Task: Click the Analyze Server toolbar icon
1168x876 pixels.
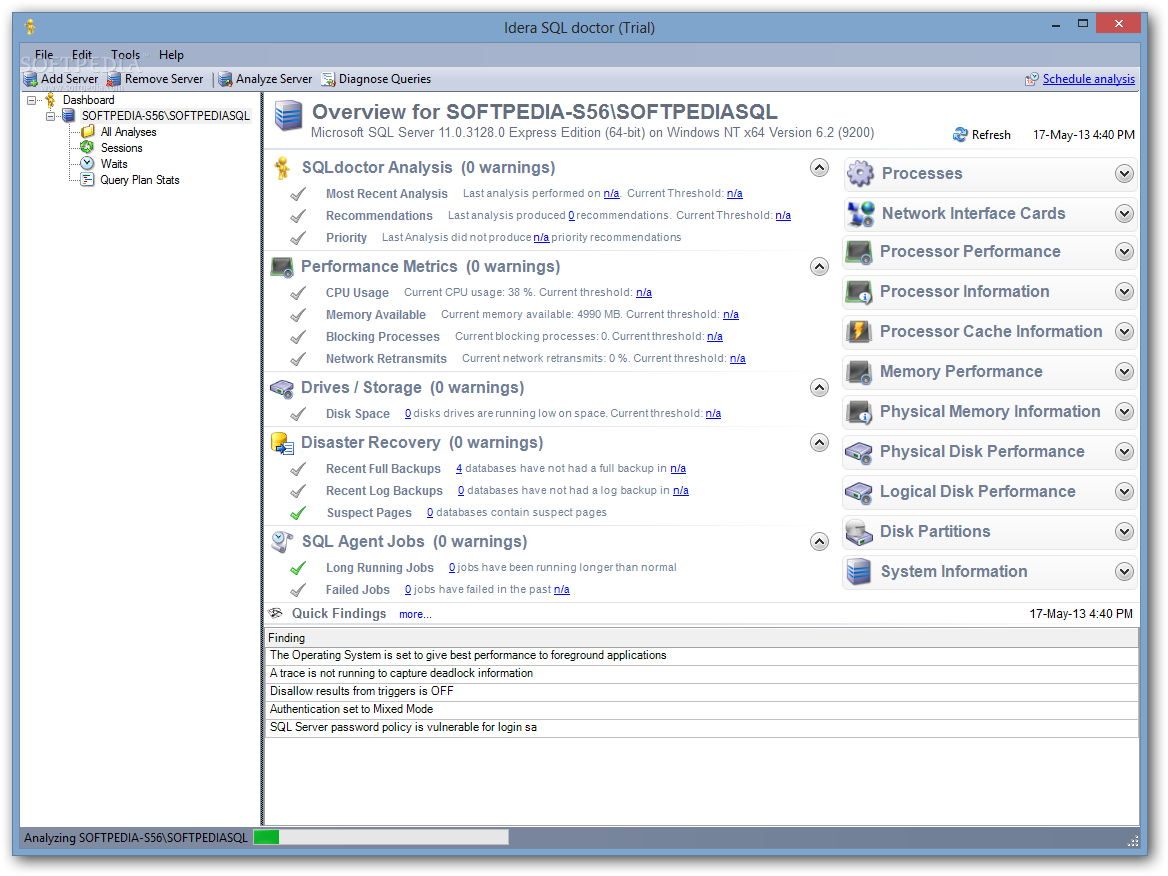Action: 225,79
